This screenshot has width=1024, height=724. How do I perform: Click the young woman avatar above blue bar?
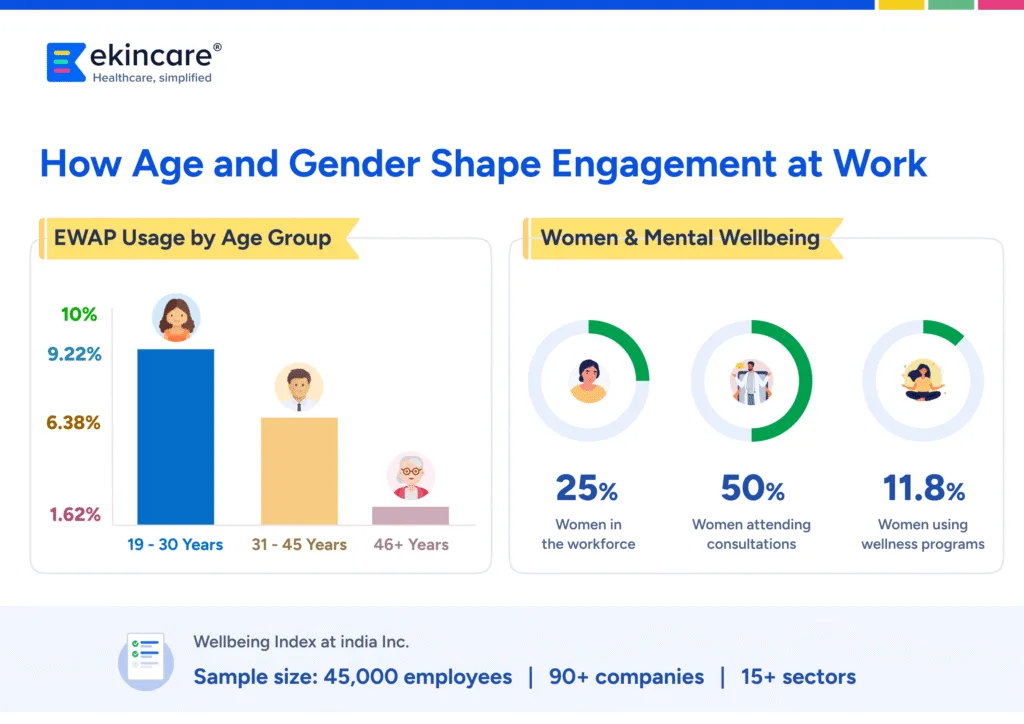(176, 319)
